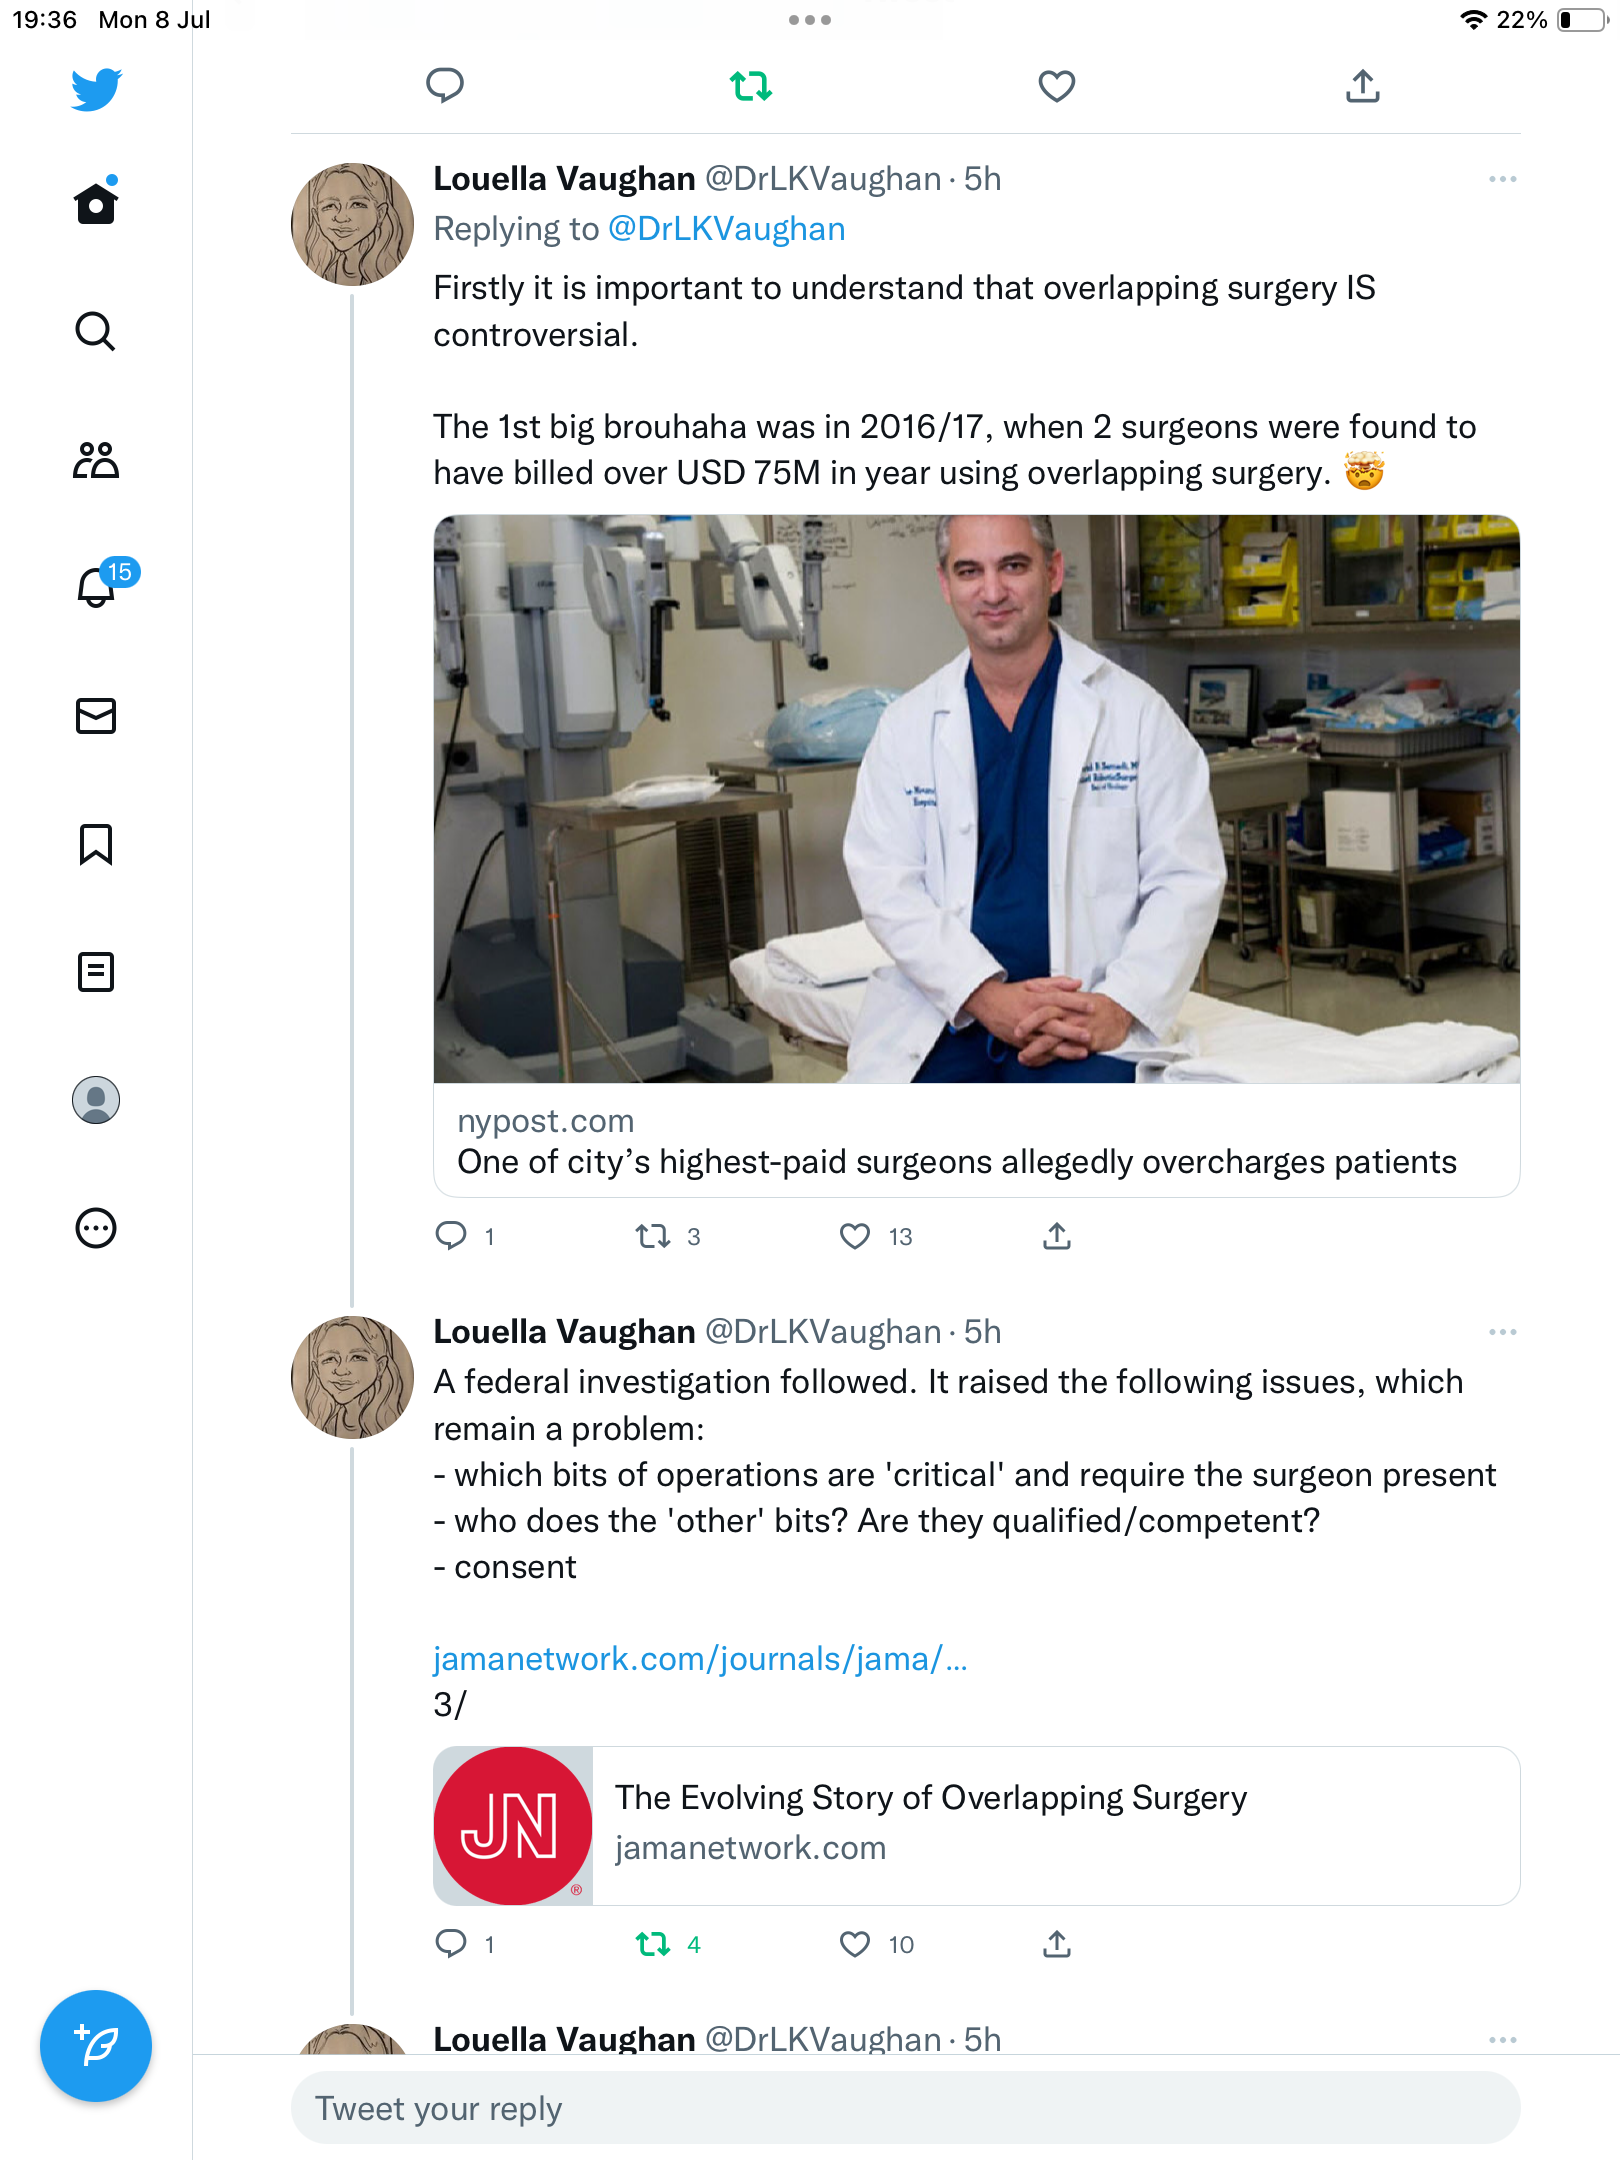Viewport: 1620px width, 2160px height.
Task: Open Communities people icon
Action: pos(96,460)
